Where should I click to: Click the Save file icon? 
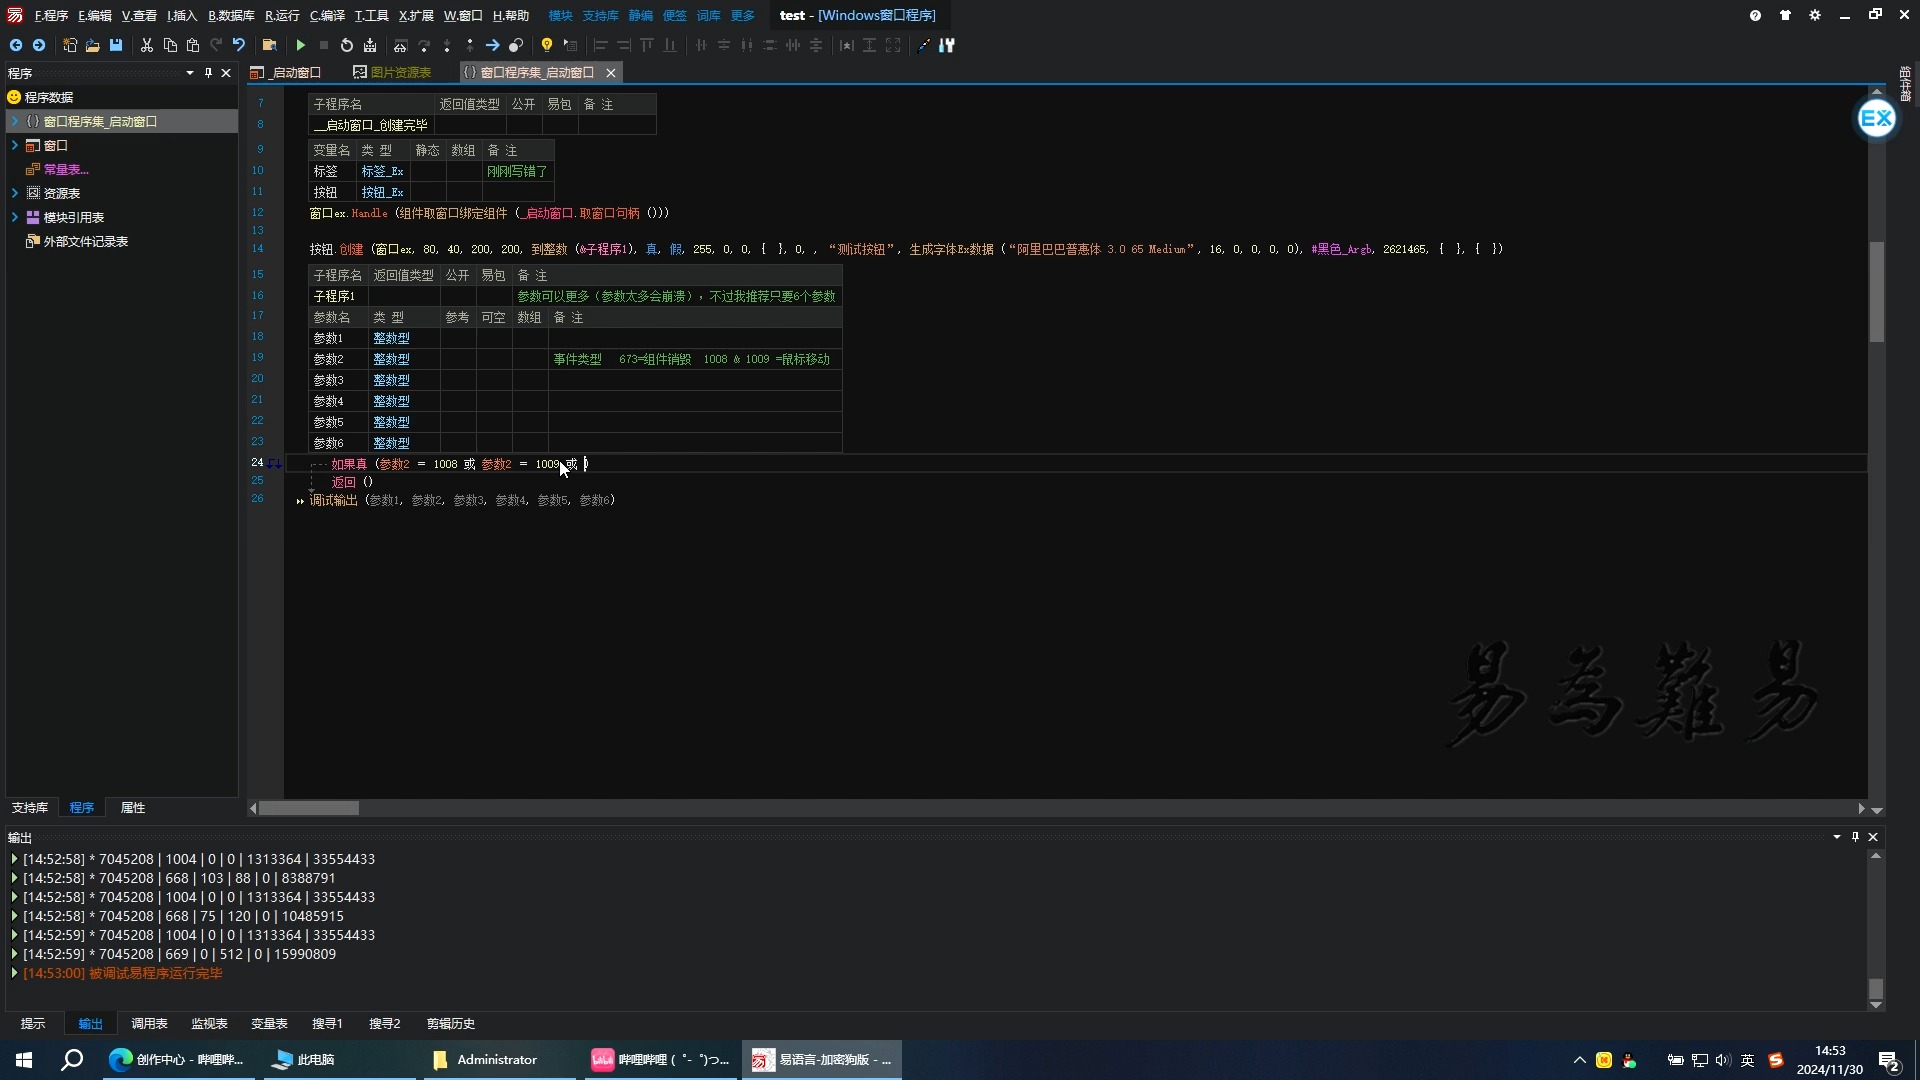(116, 45)
